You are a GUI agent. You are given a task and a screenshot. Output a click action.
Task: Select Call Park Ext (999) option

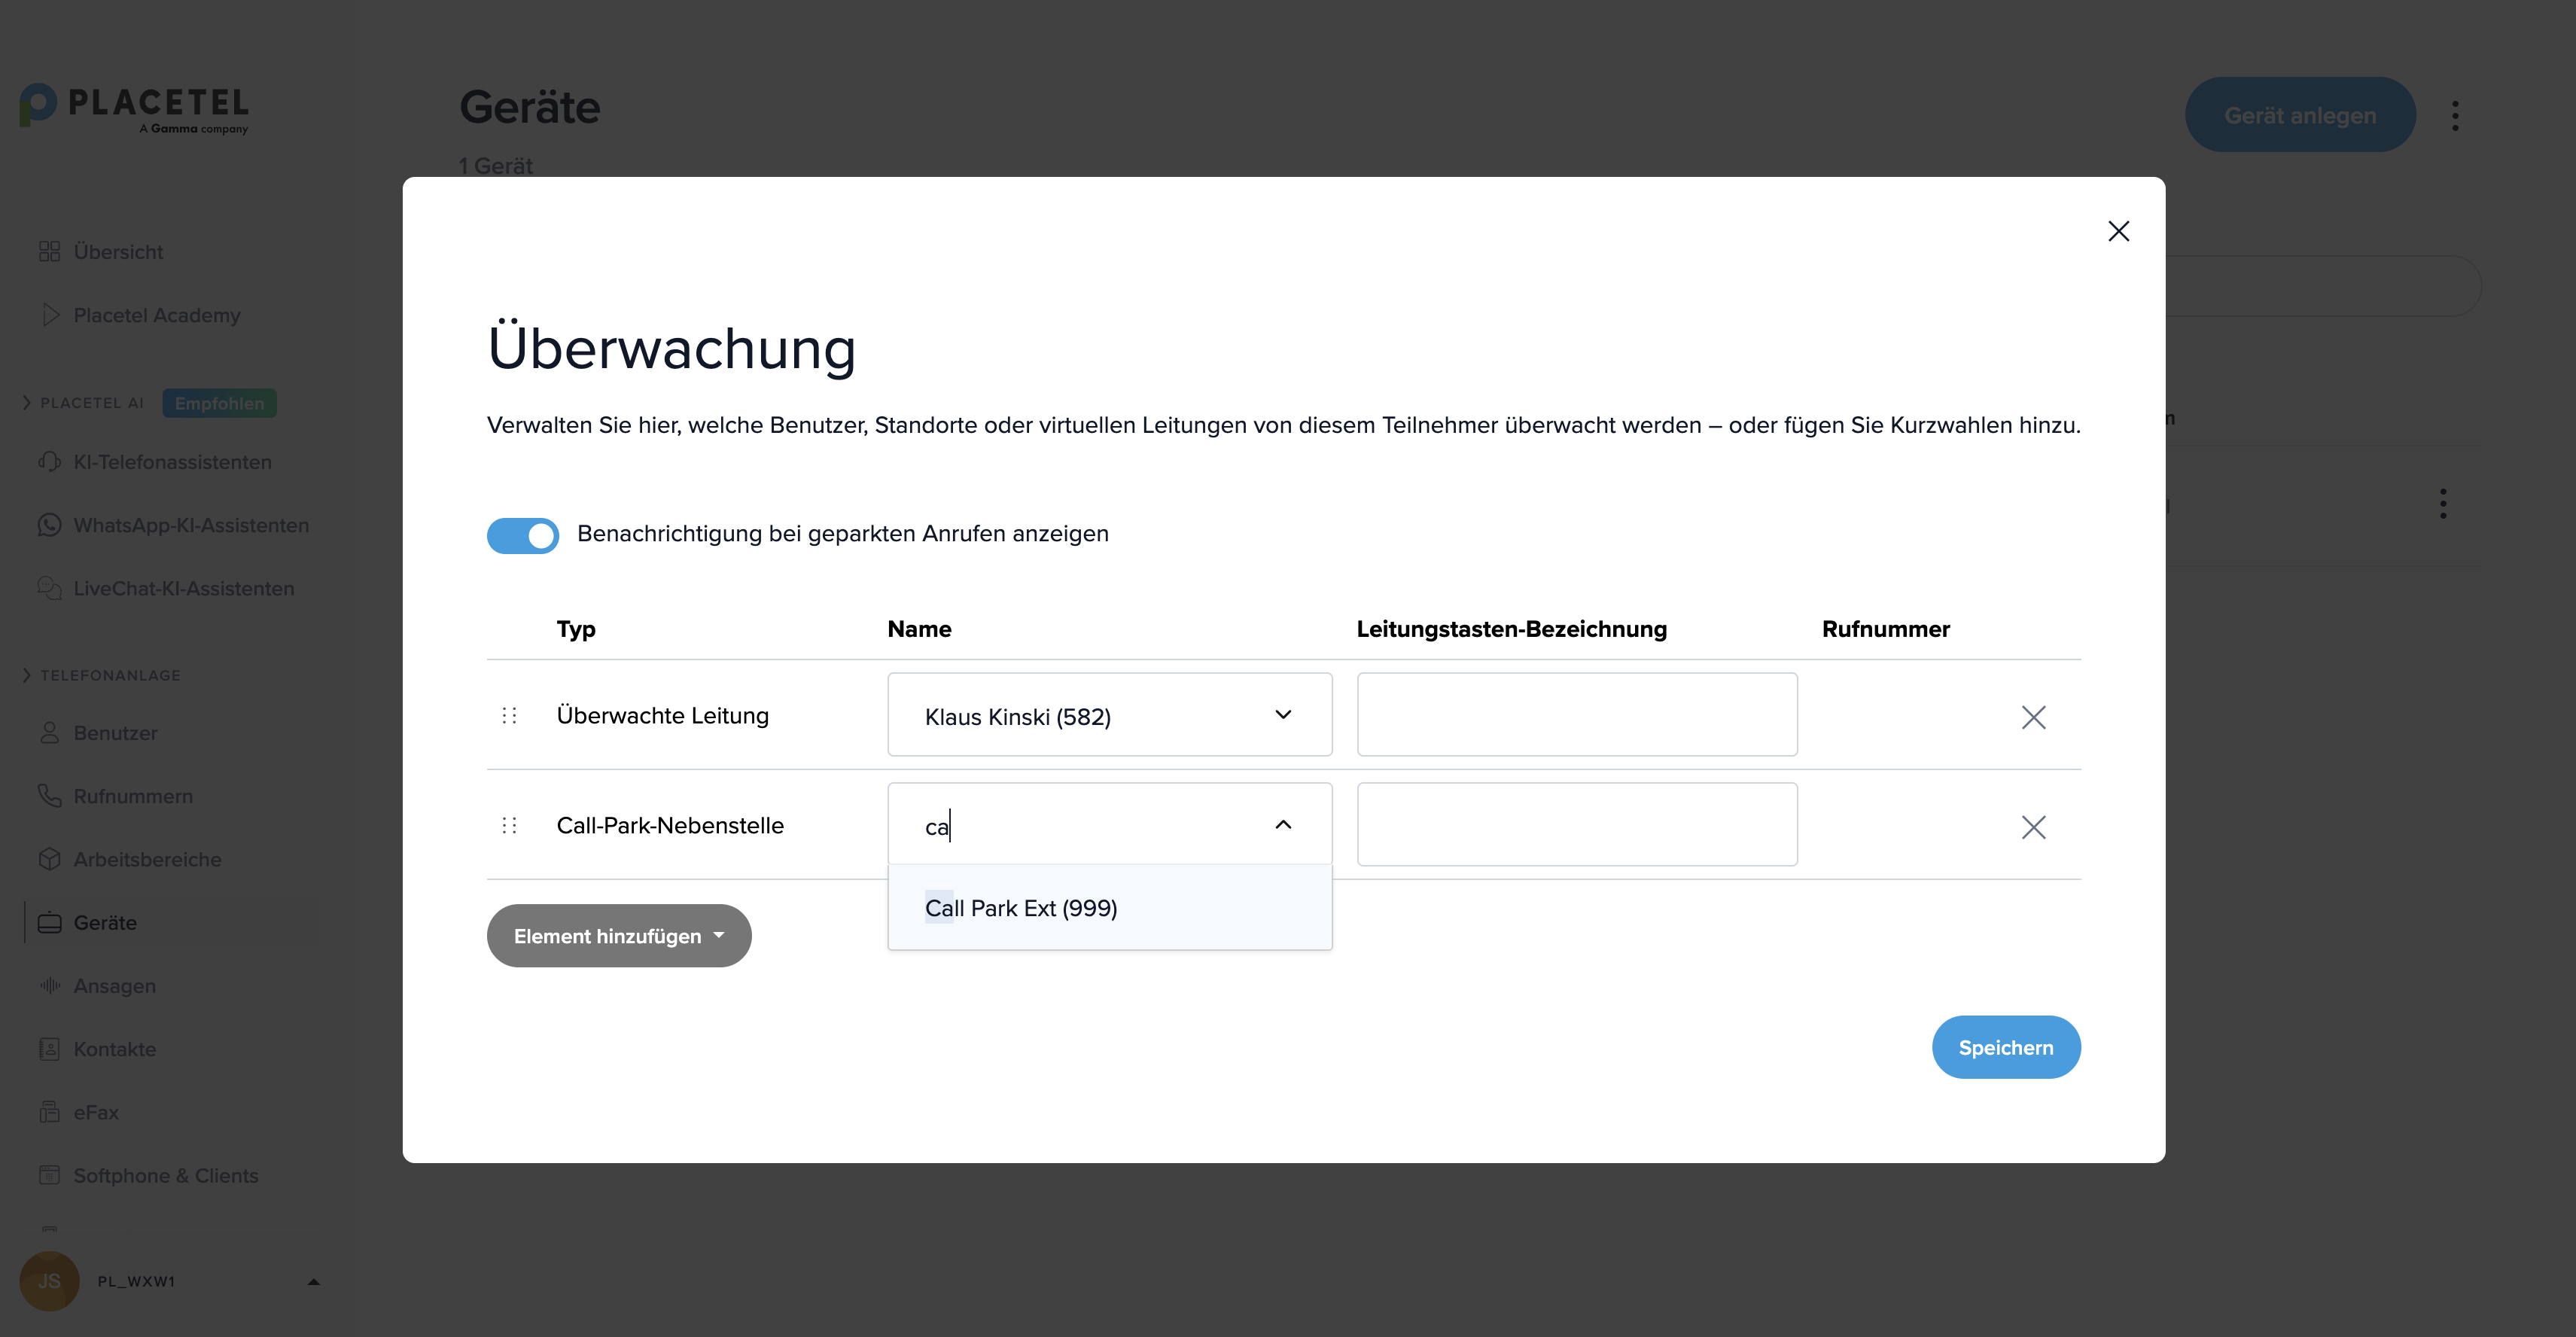pyautogui.click(x=1109, y=908)
